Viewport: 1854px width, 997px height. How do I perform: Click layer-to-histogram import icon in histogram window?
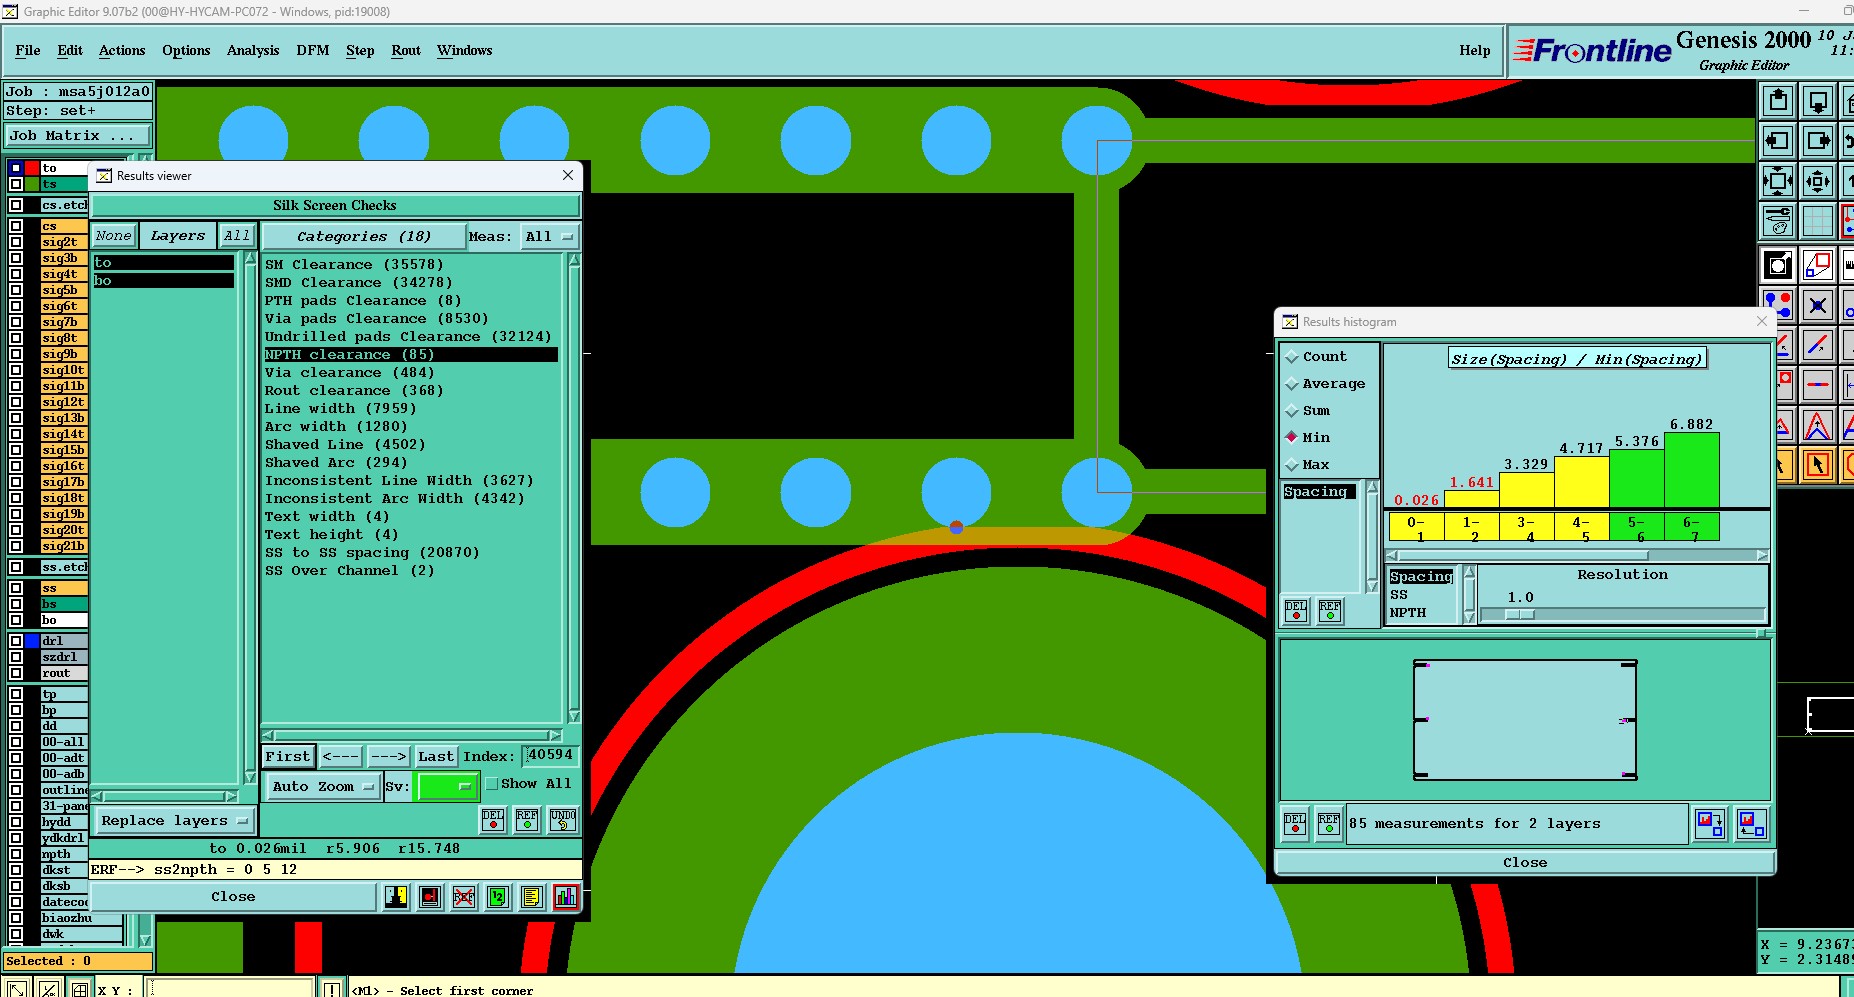pyautogui.click(x=1751, y=824)
